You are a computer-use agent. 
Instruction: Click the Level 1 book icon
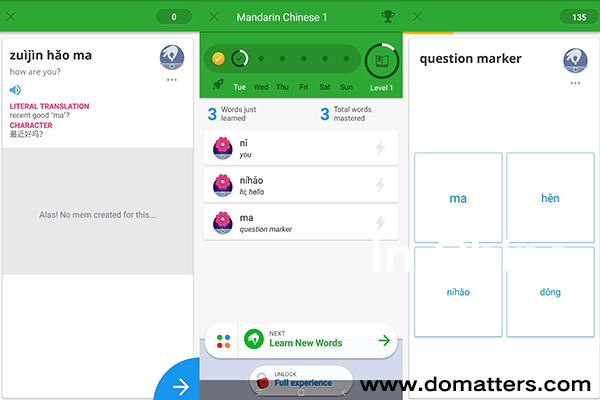(x=381, y=61)
